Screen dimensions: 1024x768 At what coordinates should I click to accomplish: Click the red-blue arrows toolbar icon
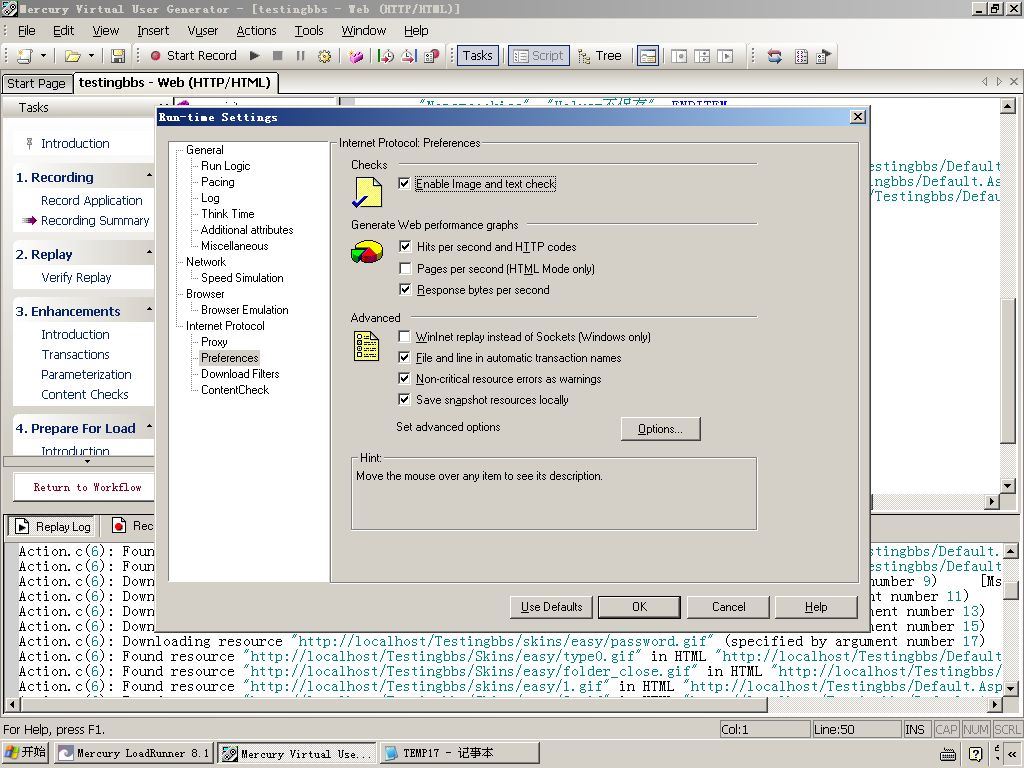(x=775, y=56)
